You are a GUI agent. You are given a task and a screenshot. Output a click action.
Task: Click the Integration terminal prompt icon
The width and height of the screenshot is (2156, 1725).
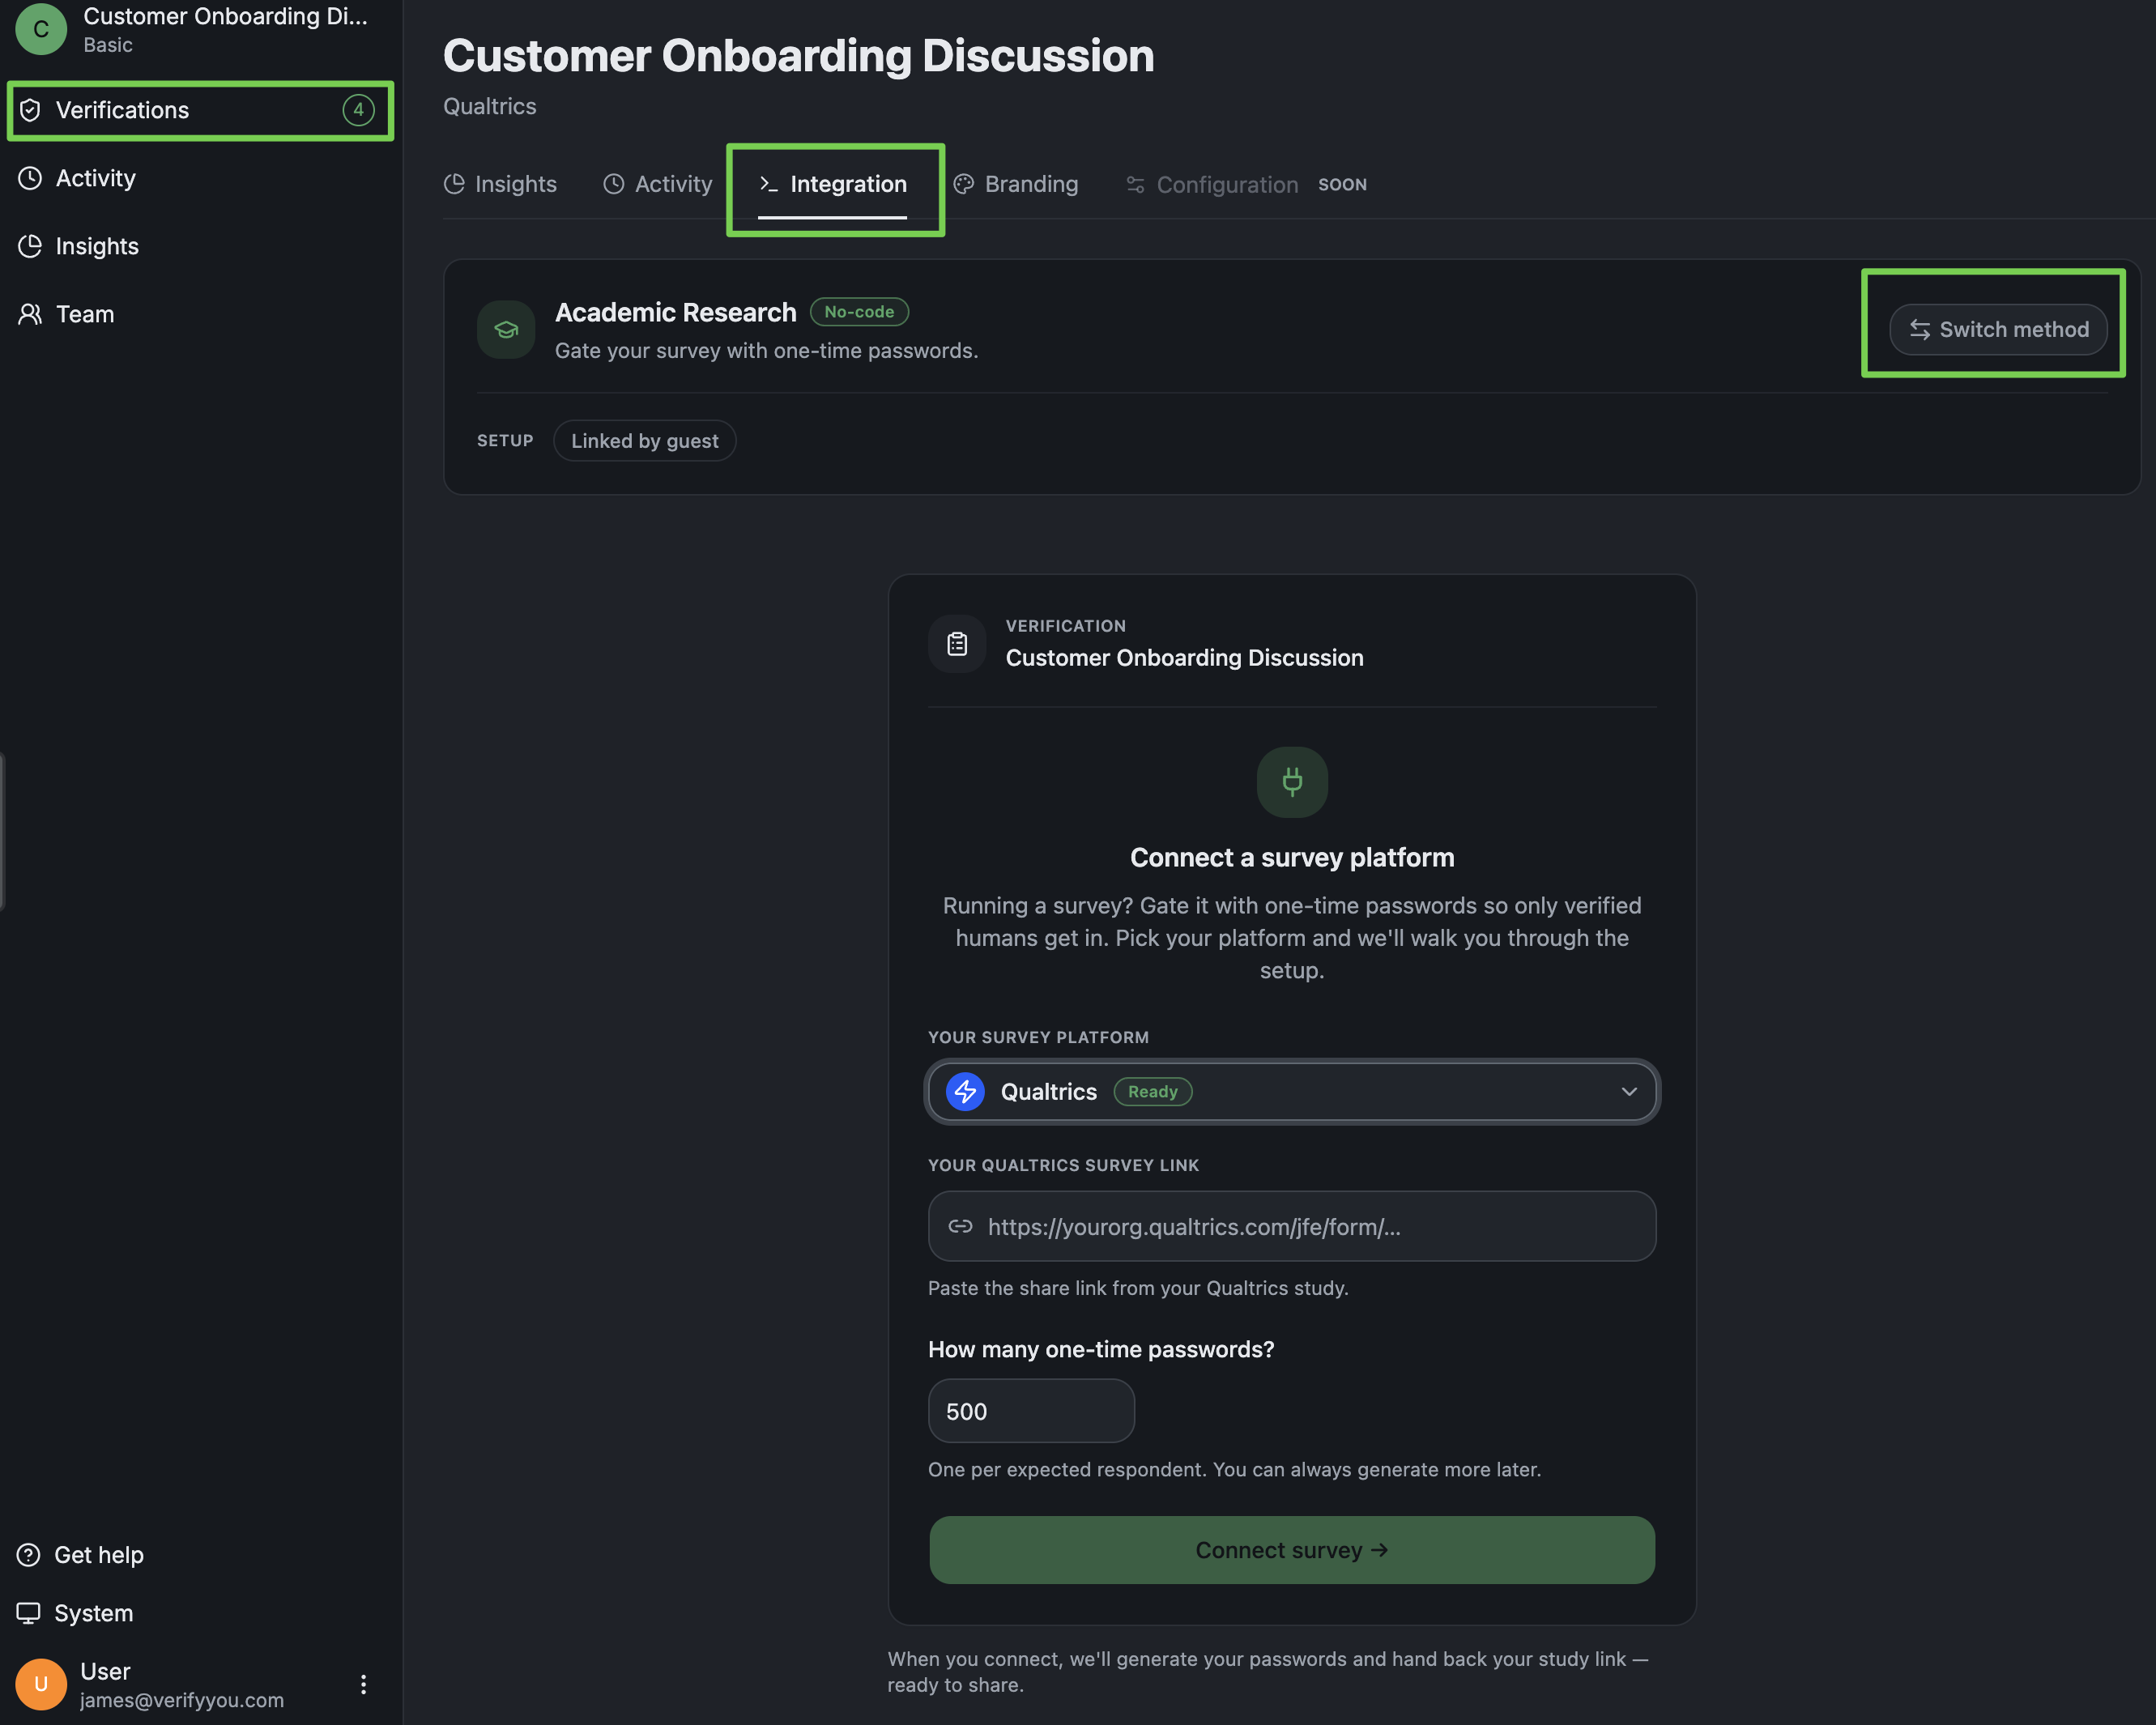pos(768,184)
